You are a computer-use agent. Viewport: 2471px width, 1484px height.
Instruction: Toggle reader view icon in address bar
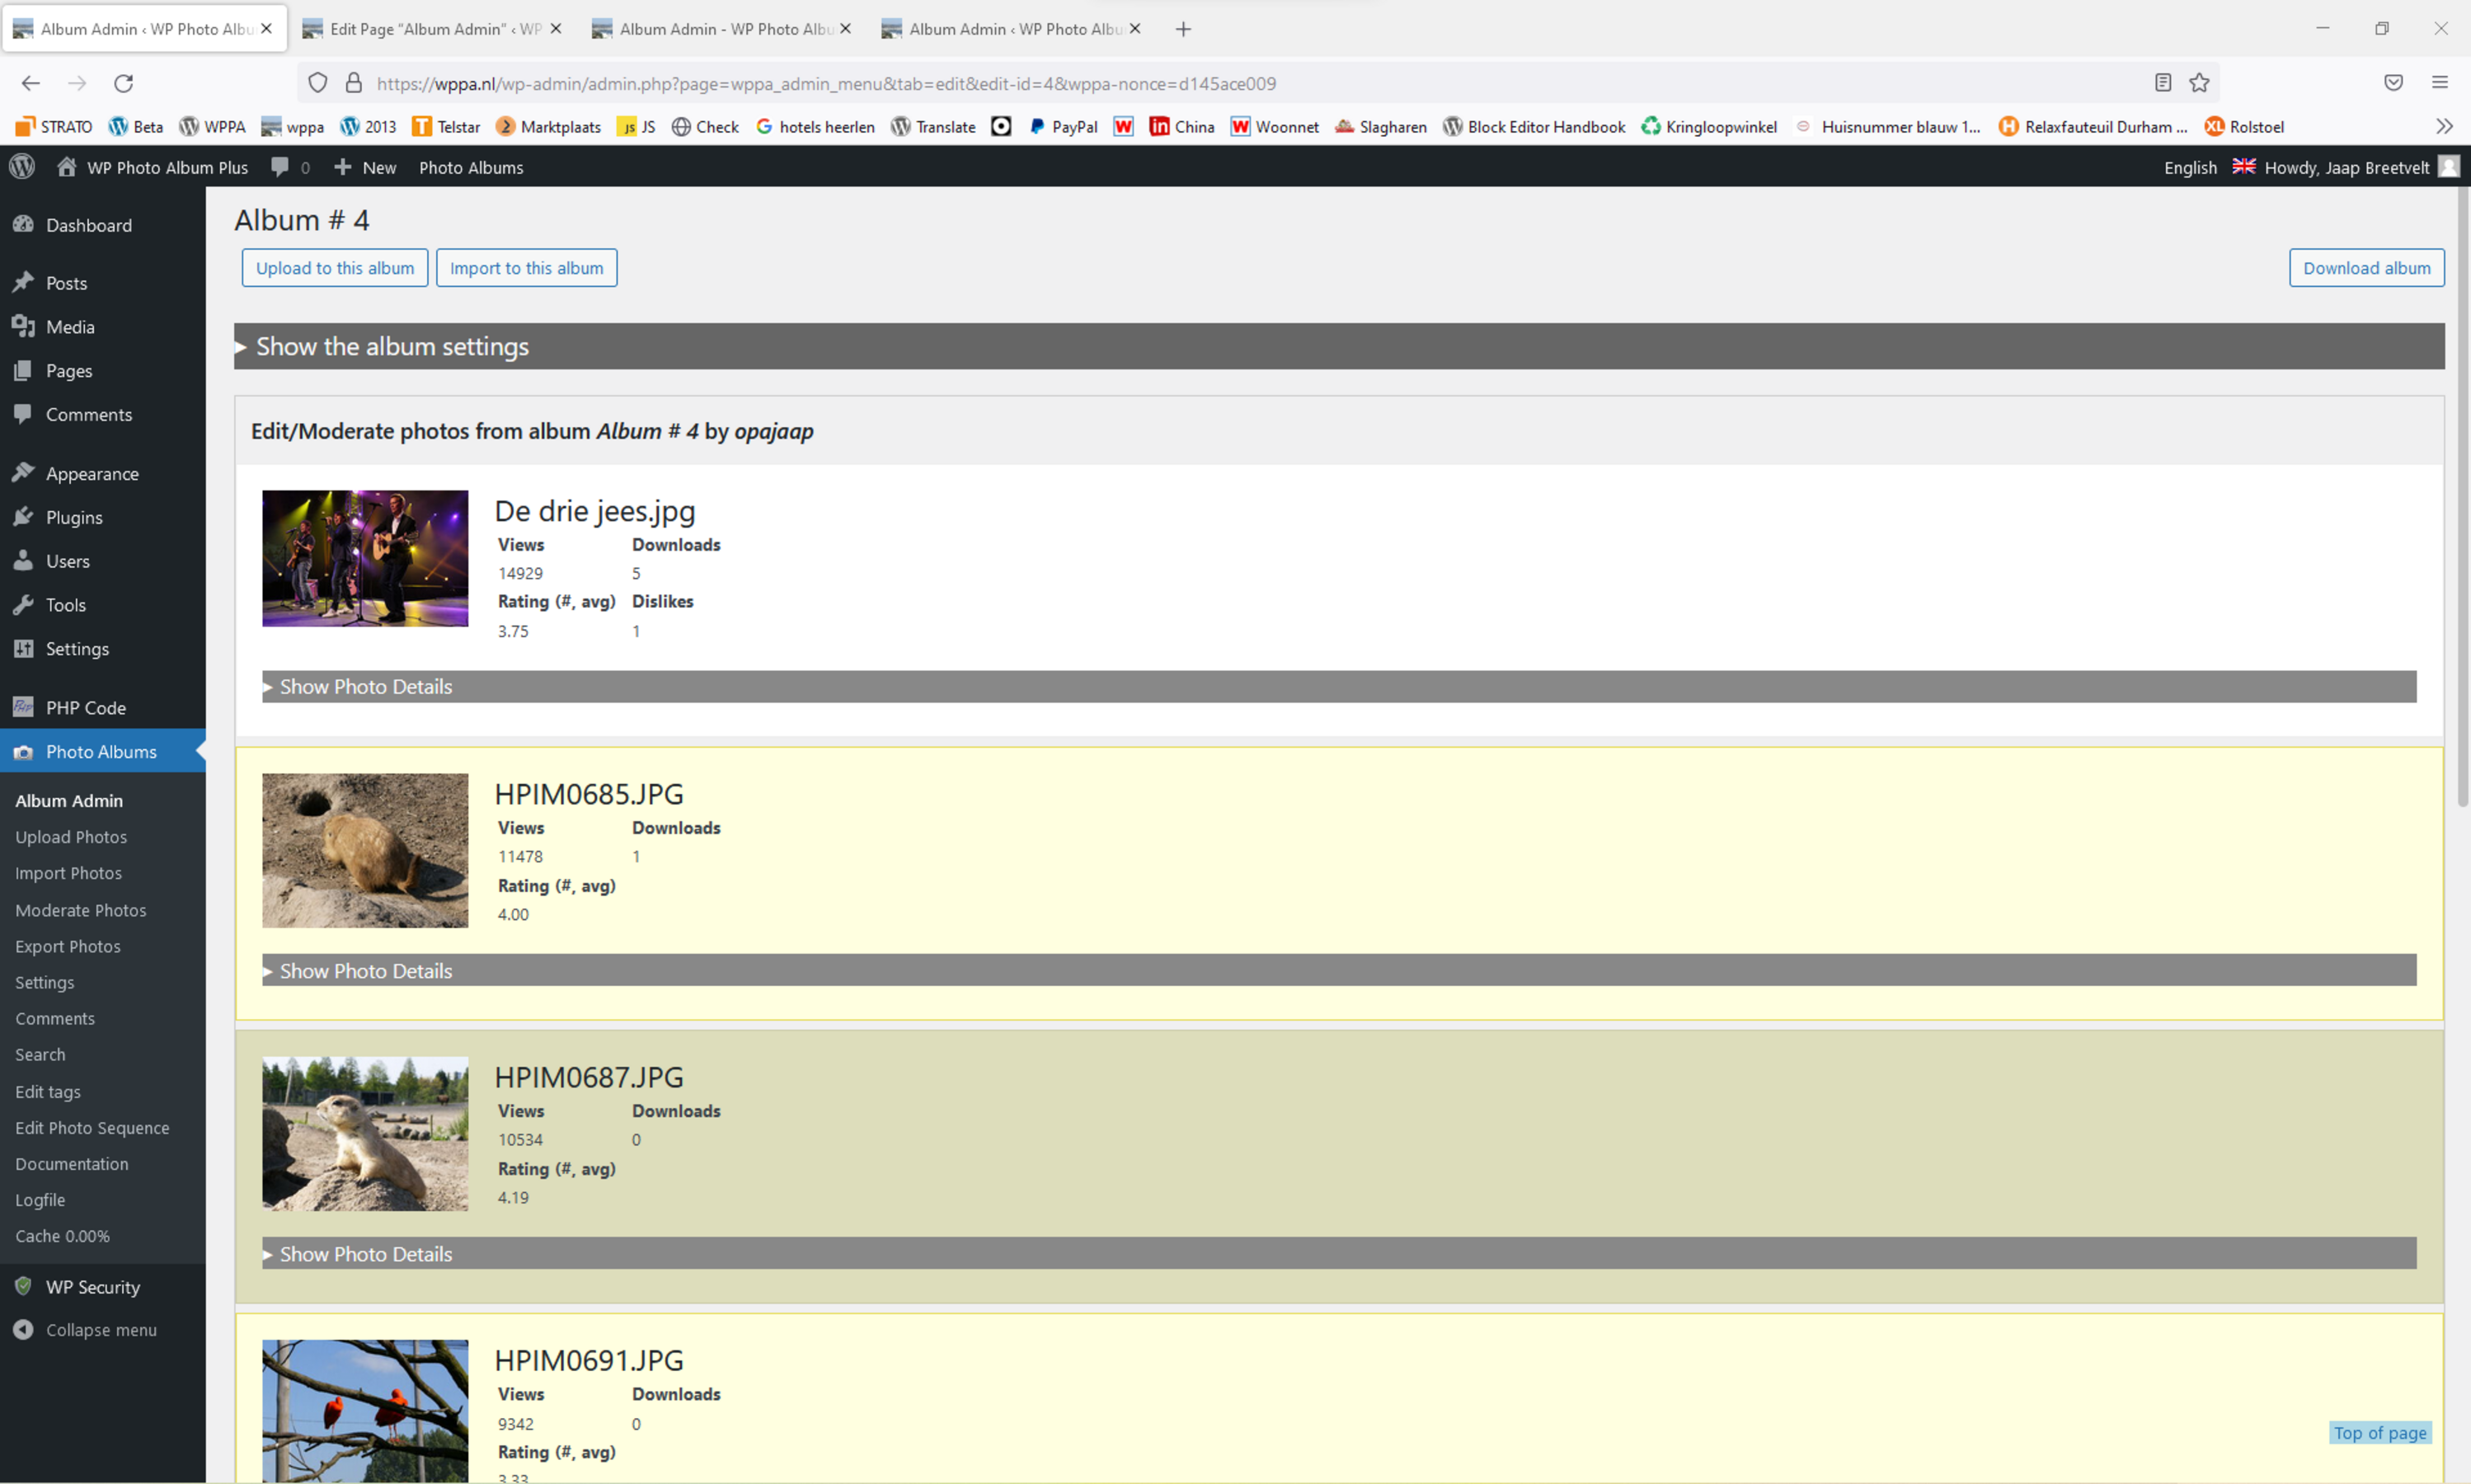click(x=2162, y=83)
